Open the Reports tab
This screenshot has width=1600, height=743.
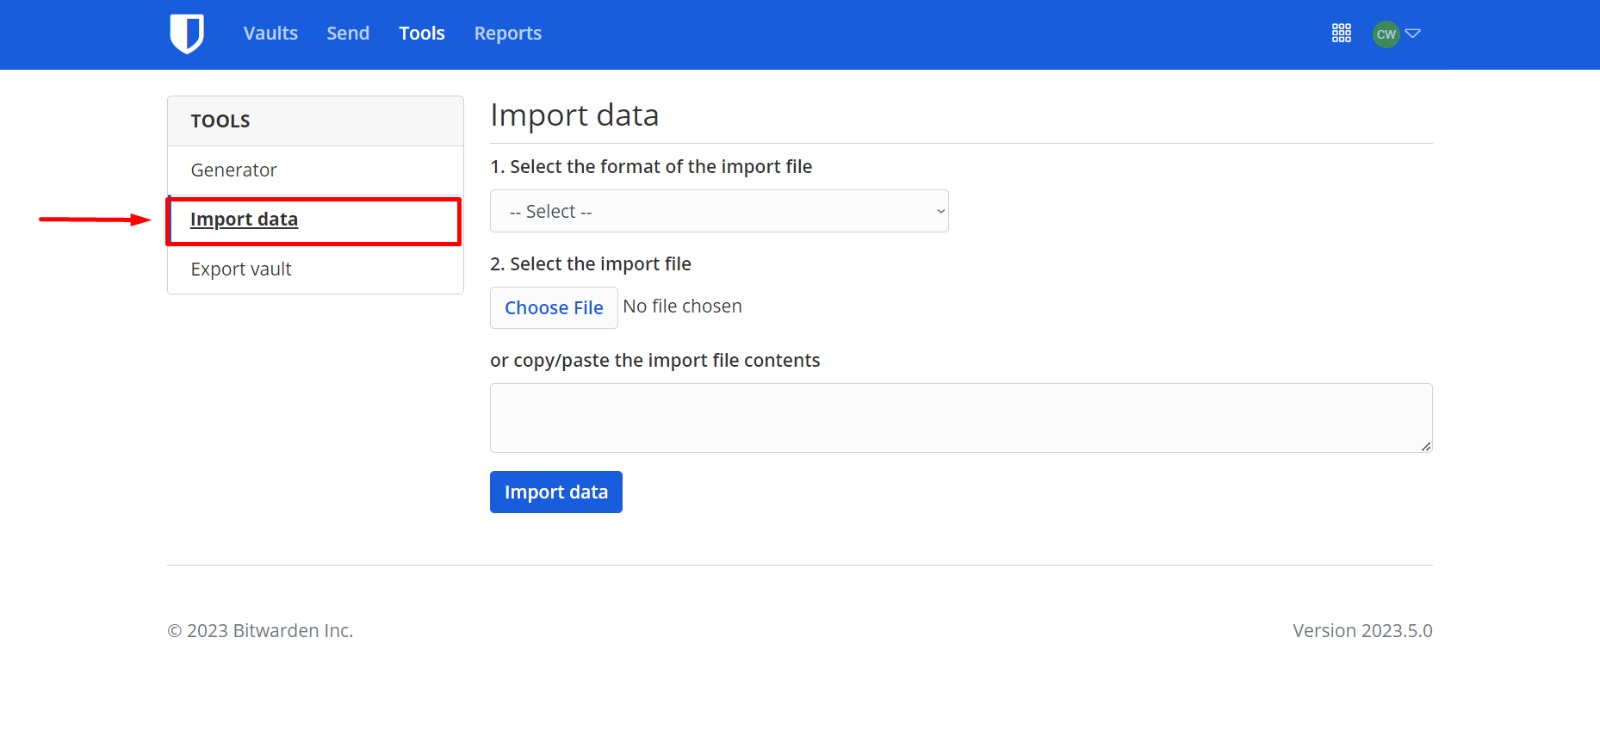pos(508,33)
